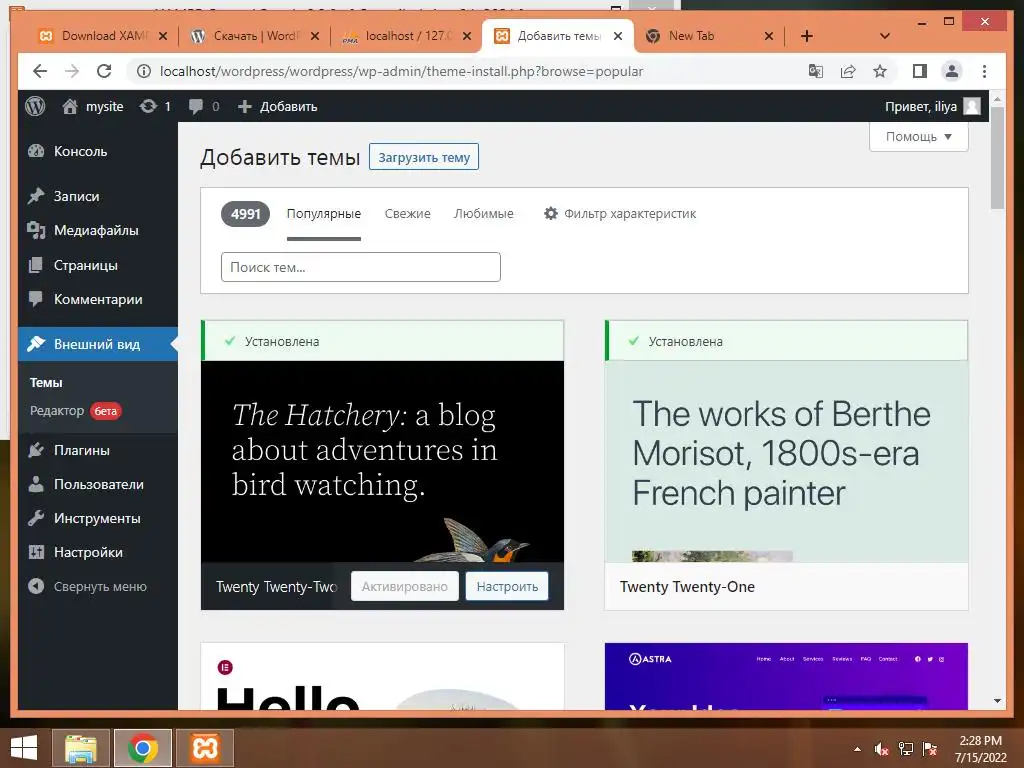Switch to the Свежие tab

(408, 214)
